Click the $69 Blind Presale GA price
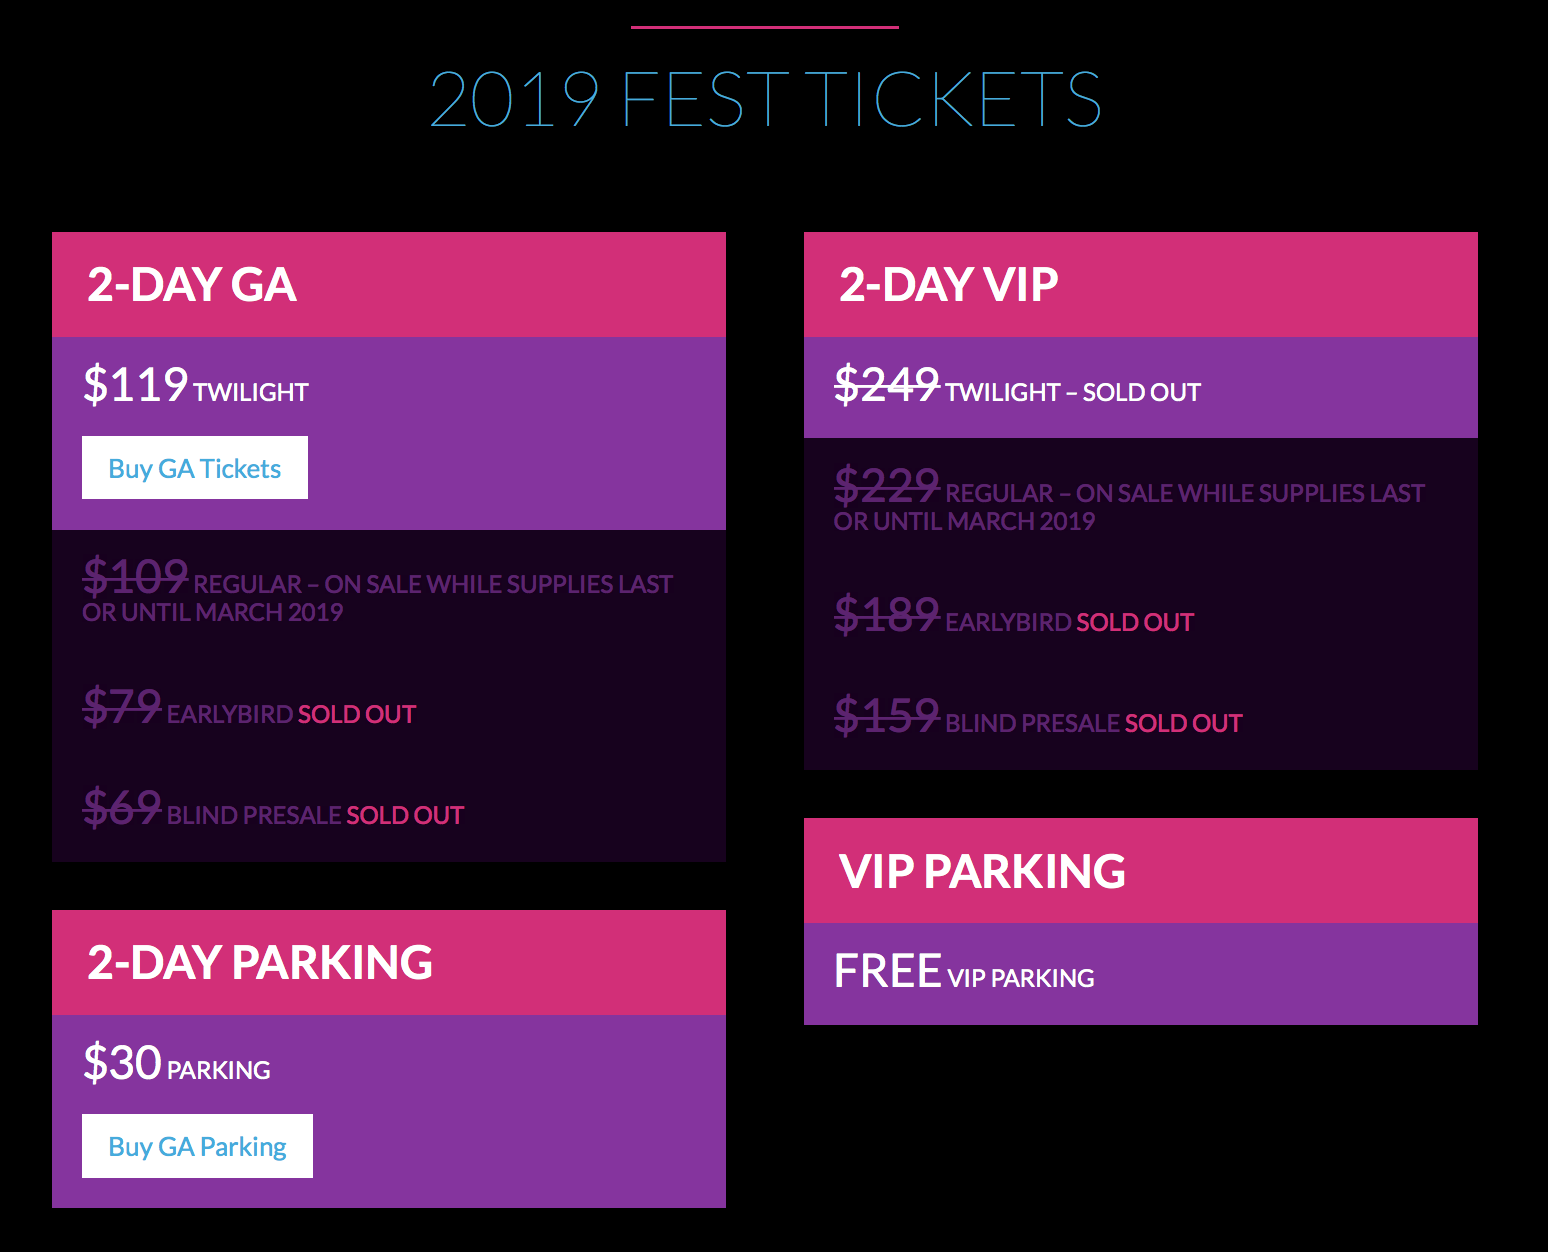The height and width of the screenshot is (1252, 1548). [273, 808]
